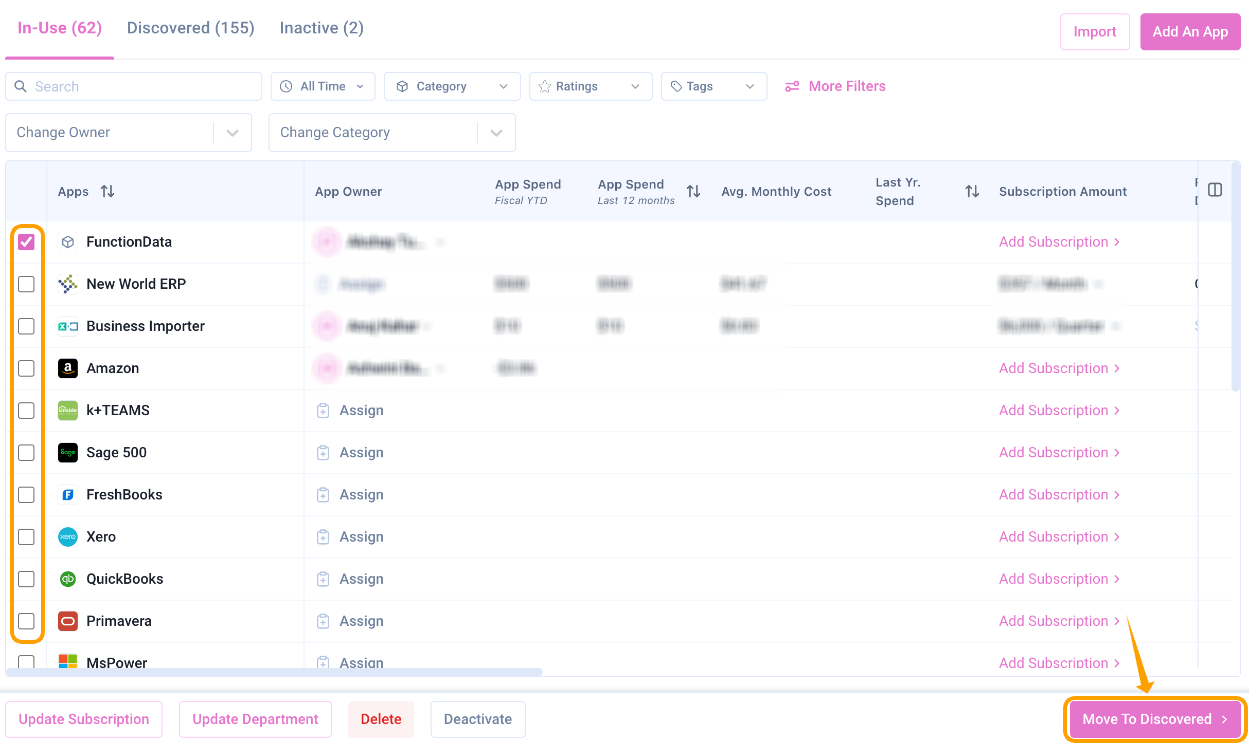The width and height of the screenshot is (1249, 743).
Task: Sort by Apps column arrows
Action: point(108,191)
